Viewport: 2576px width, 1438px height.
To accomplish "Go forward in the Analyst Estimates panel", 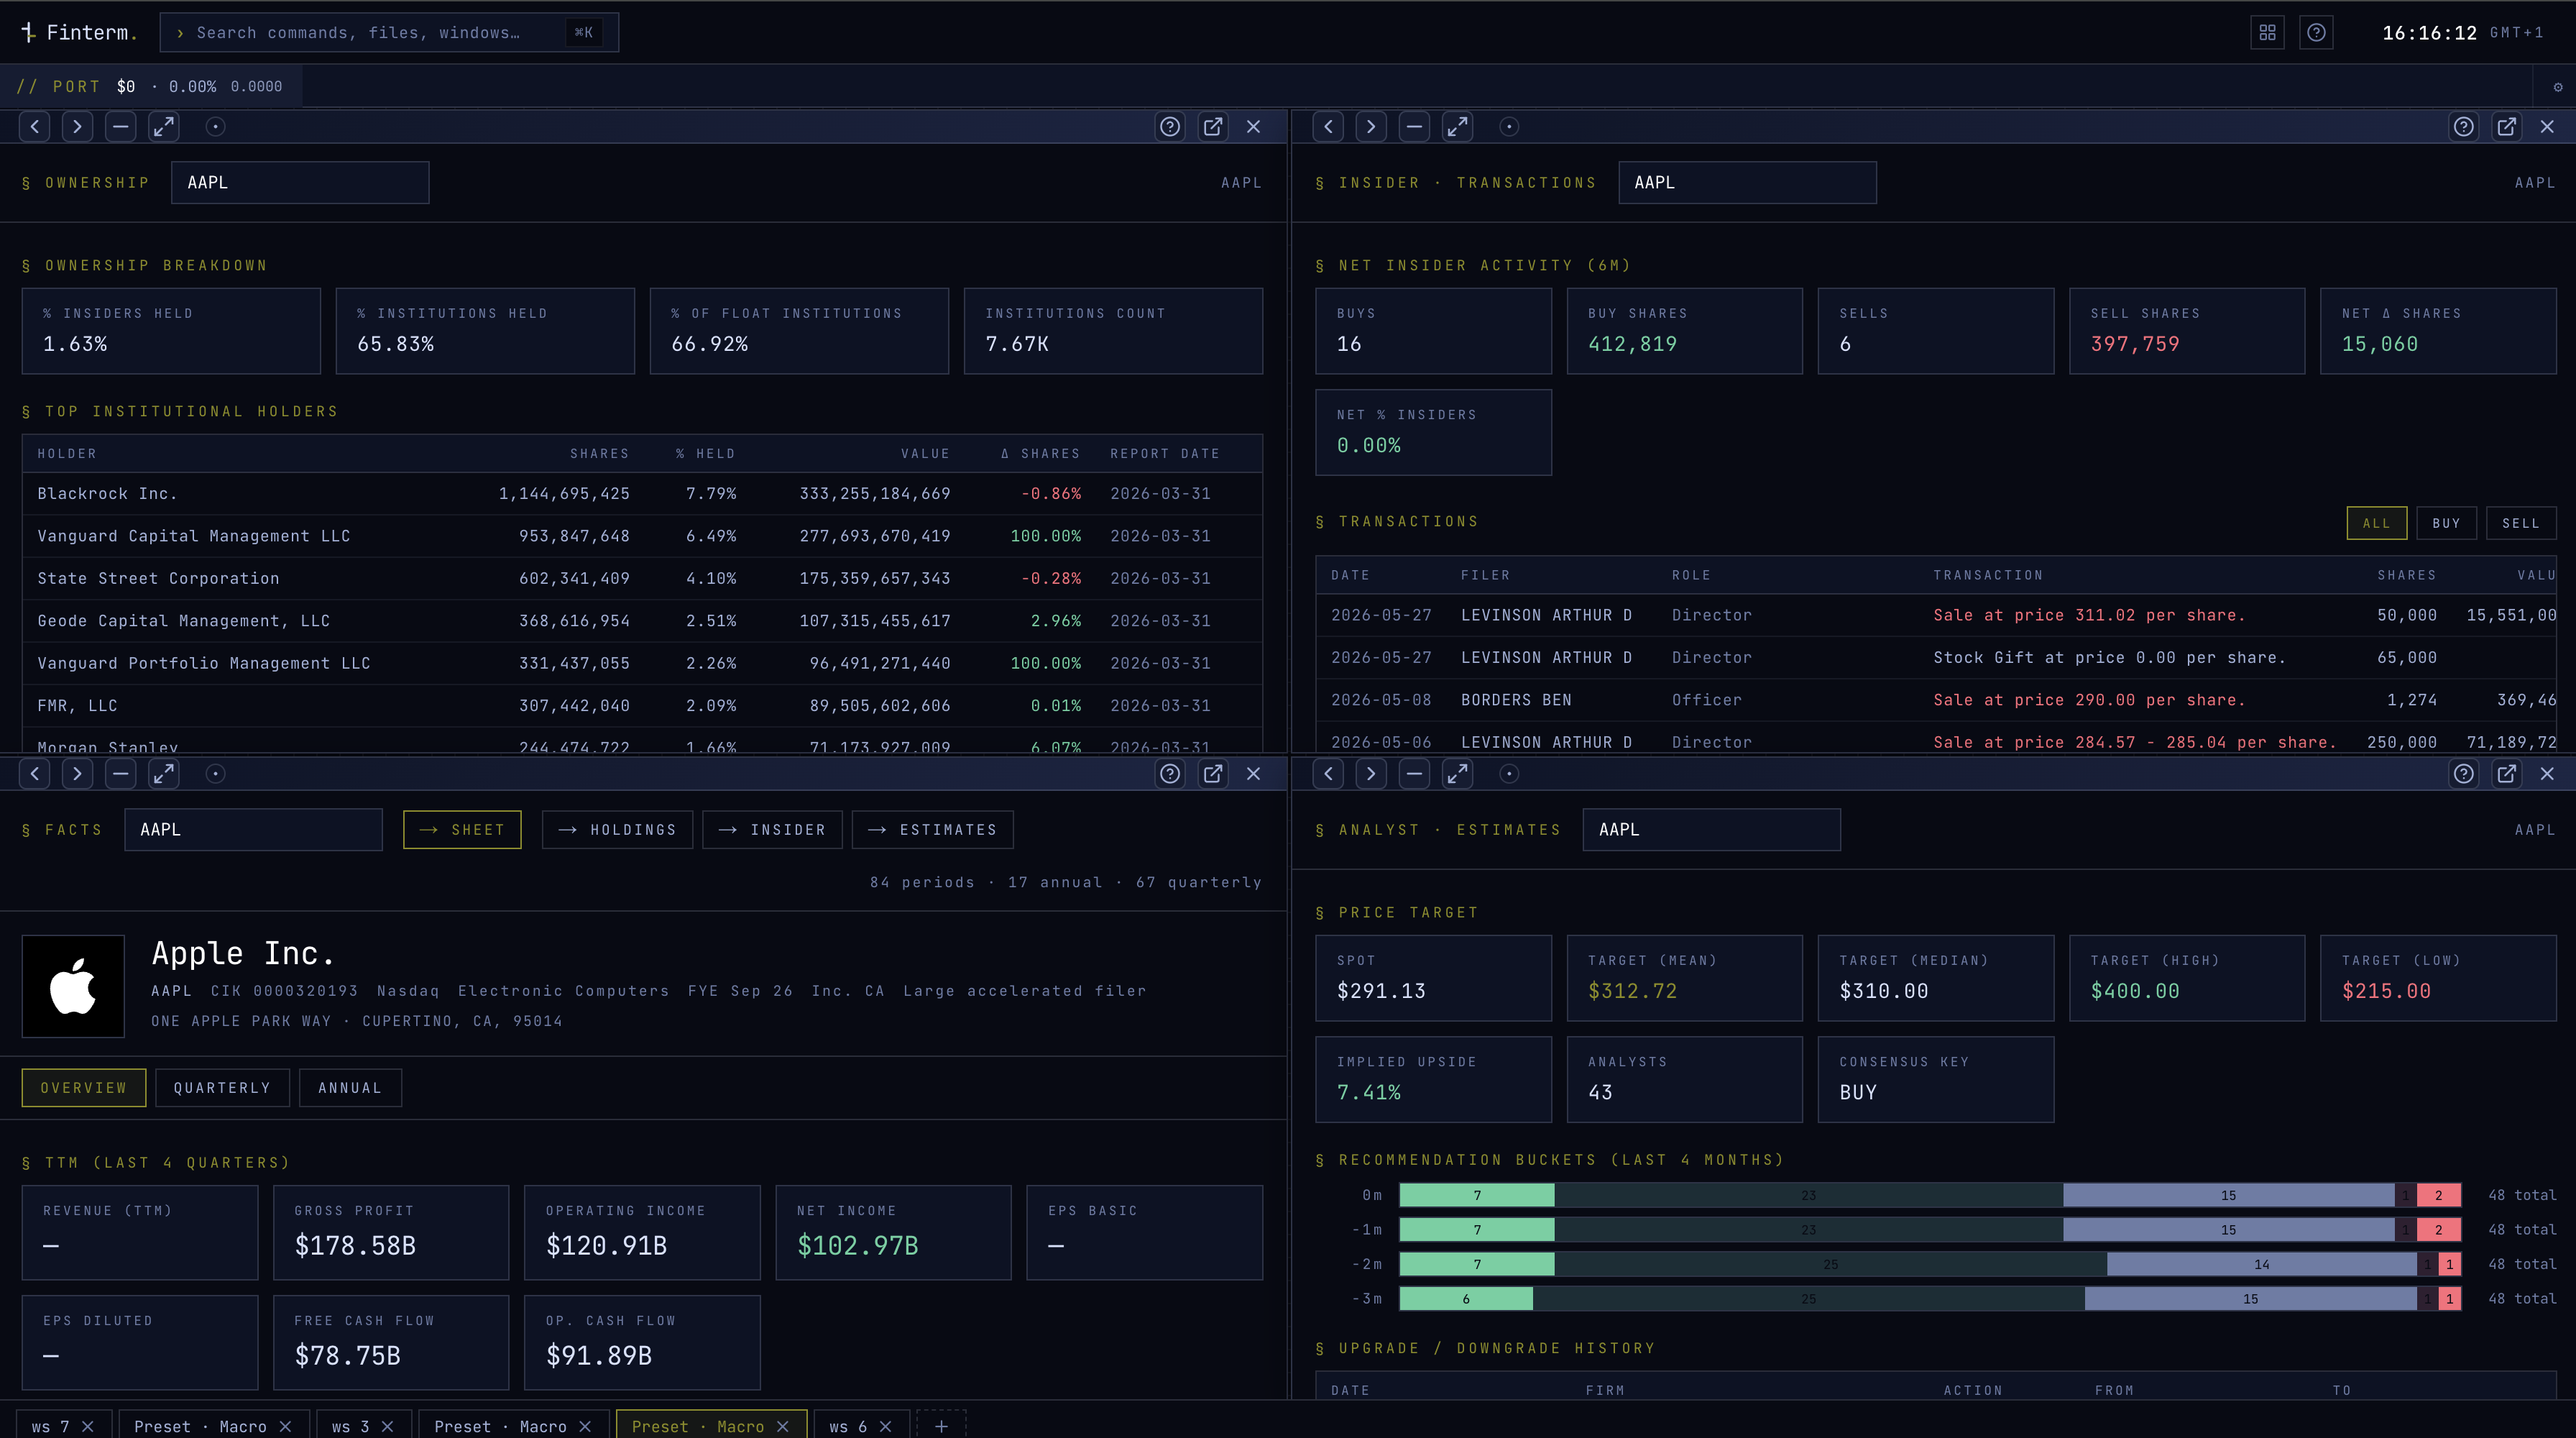I will pos(1371,774).
